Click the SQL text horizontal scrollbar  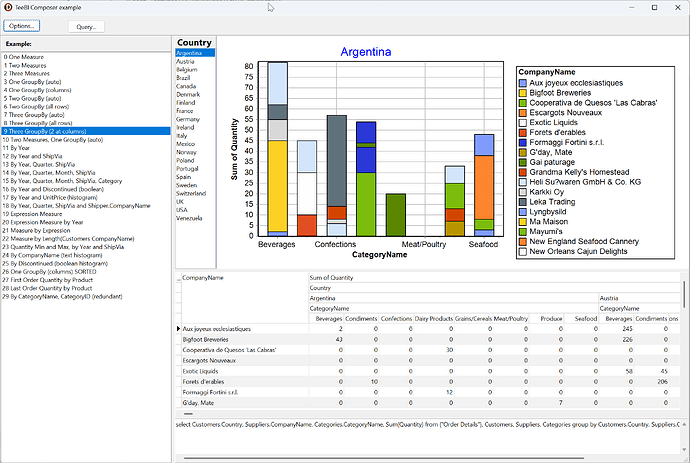pyautogui.click(x=384, y=458)
